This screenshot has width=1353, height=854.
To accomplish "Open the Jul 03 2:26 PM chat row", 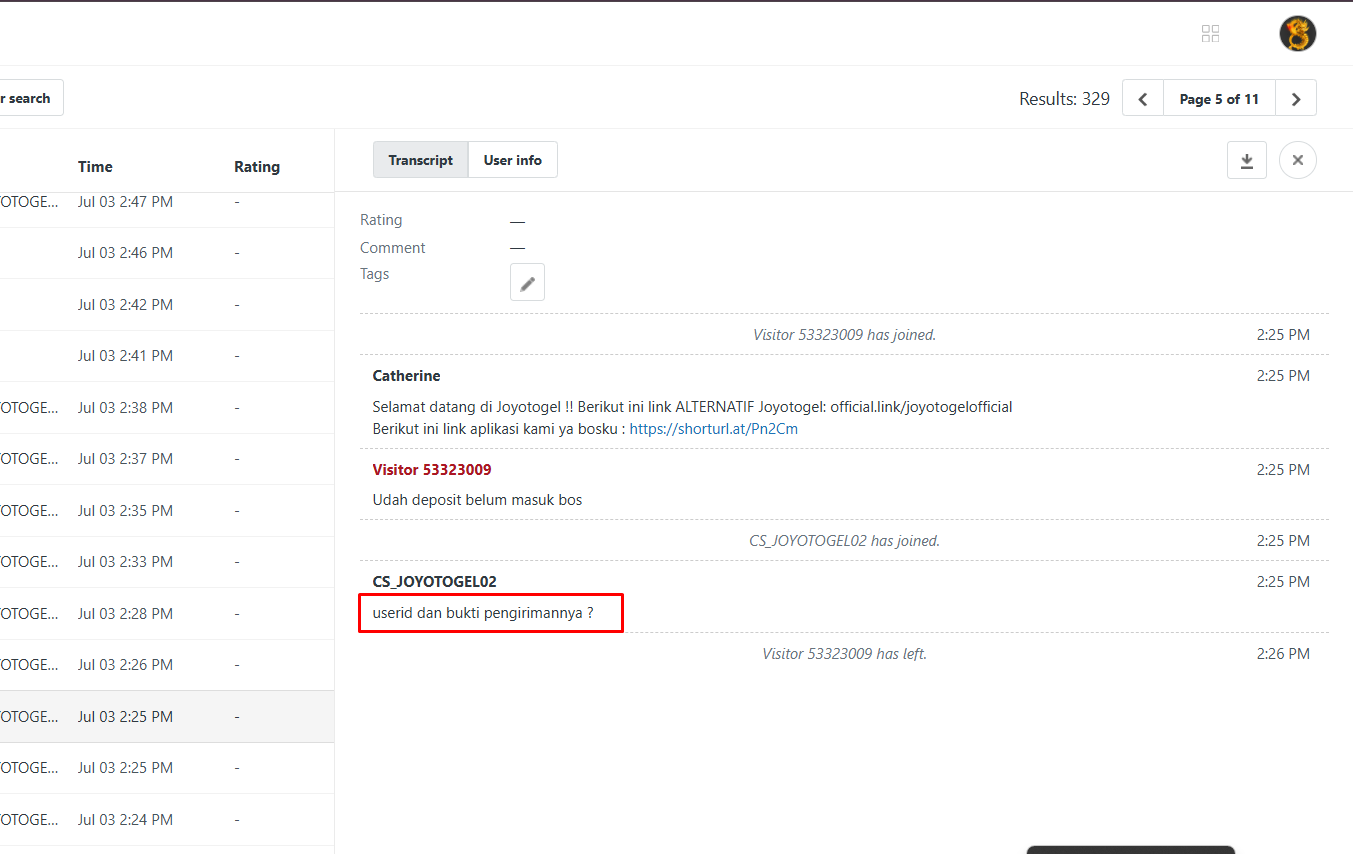I will 167,665.
